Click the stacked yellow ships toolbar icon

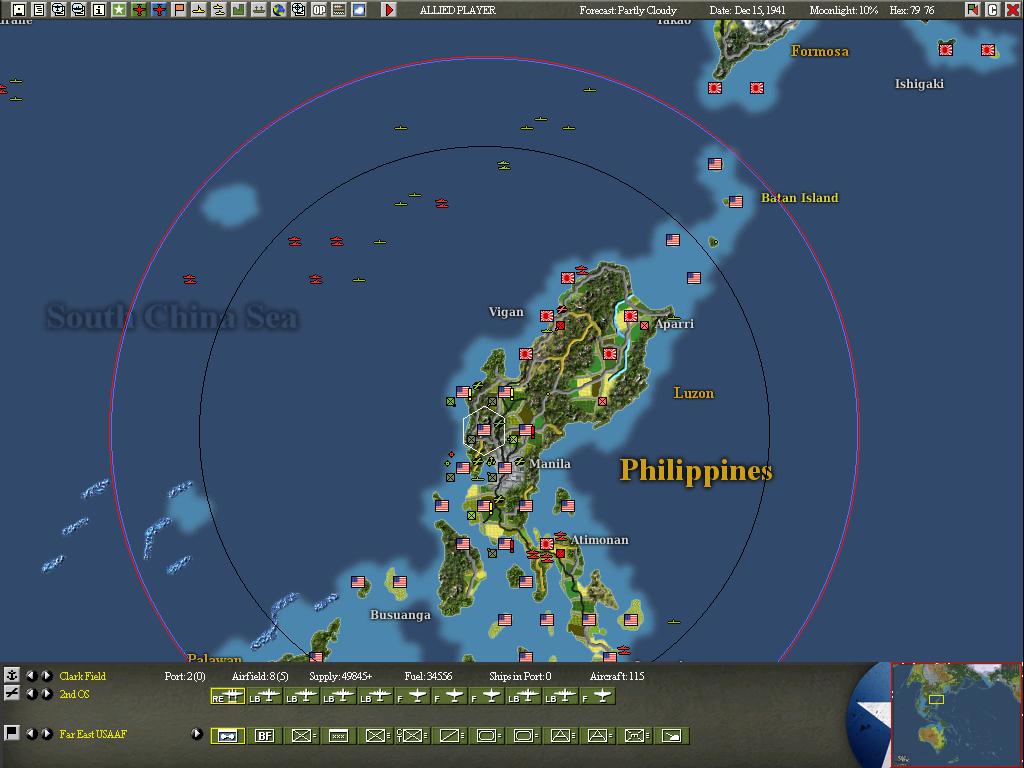219,9
